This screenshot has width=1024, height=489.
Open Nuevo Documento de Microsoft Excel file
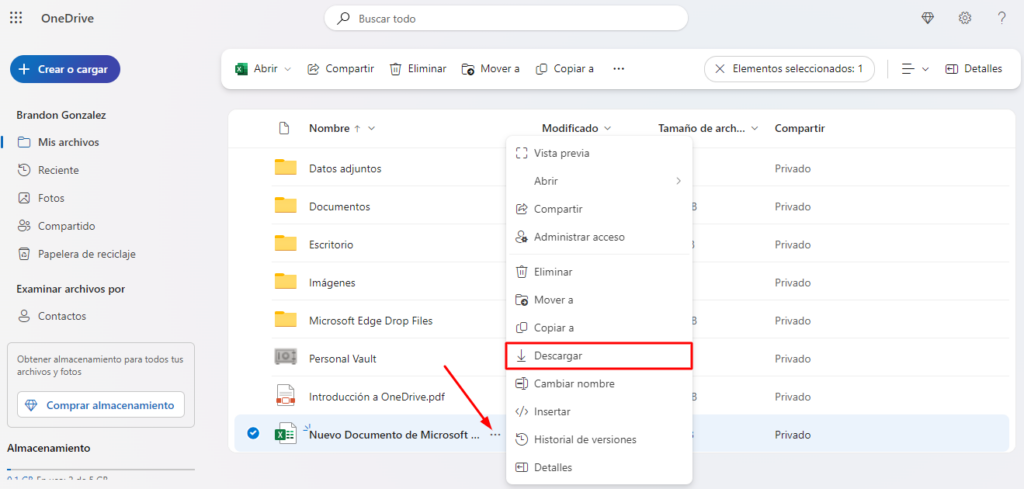pyautogui.click(x=394, y=435)
